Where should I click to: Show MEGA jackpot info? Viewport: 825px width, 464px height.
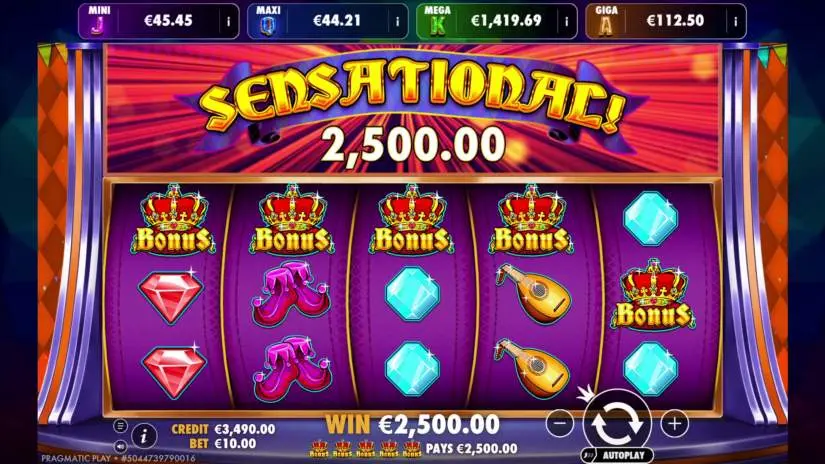567,22
